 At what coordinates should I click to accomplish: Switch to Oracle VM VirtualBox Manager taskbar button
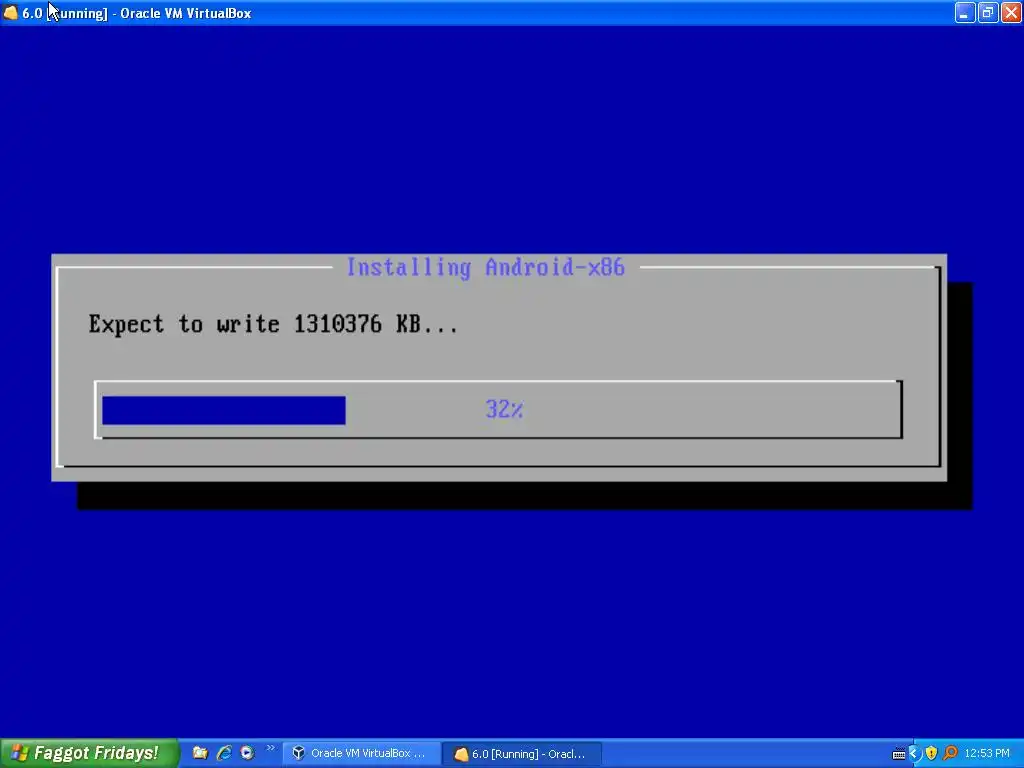tap(360, 754)
